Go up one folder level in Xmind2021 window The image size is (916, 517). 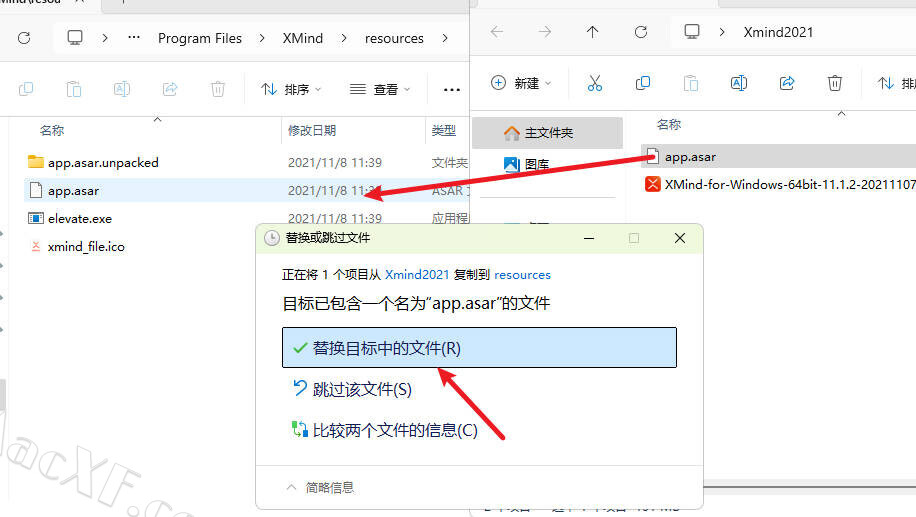(592, 32)
